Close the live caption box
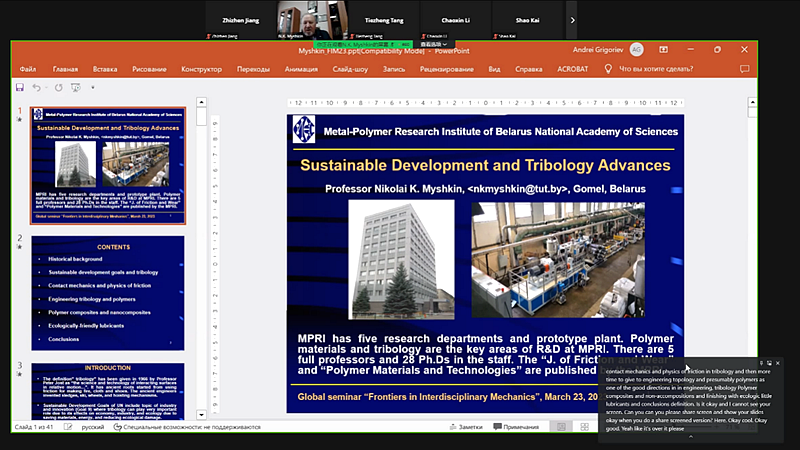Image resolution: width=800 pixels, height=450 pixels. [x=778, y=363]
